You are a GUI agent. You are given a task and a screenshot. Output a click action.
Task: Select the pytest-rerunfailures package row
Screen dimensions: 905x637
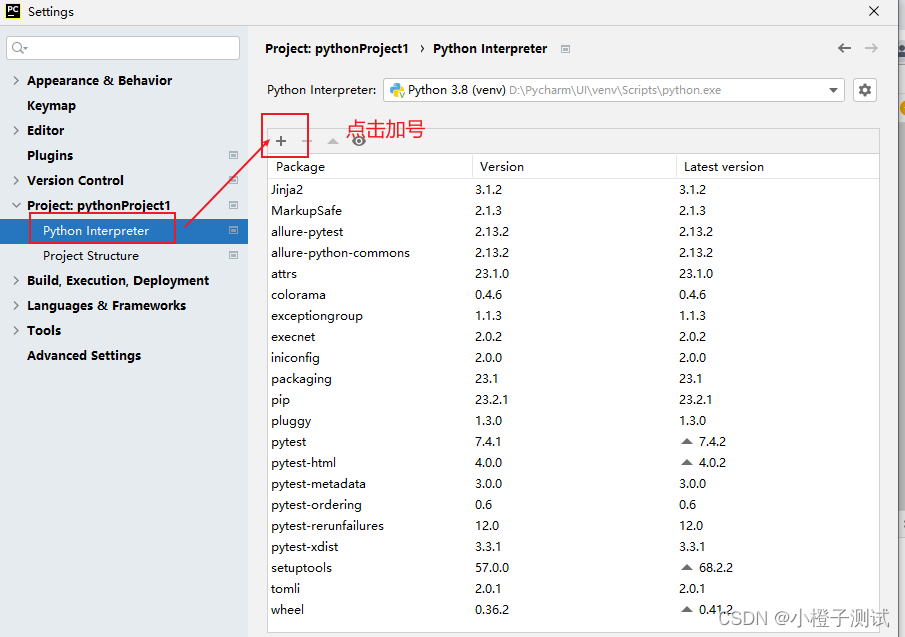point(573,526)
